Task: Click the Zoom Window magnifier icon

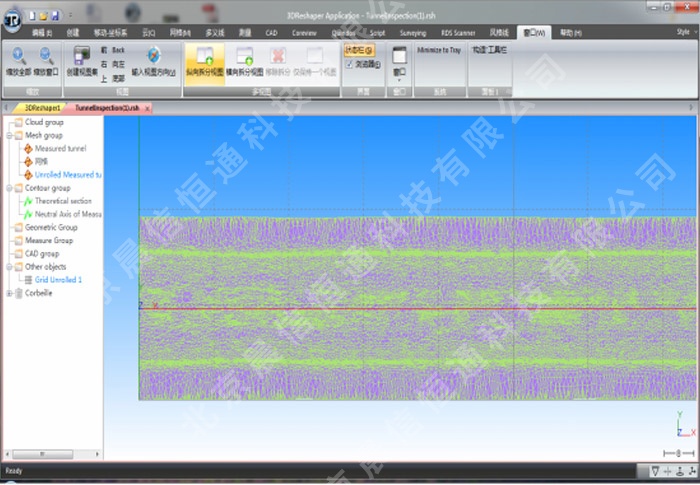Action: (x=46, y=56)
